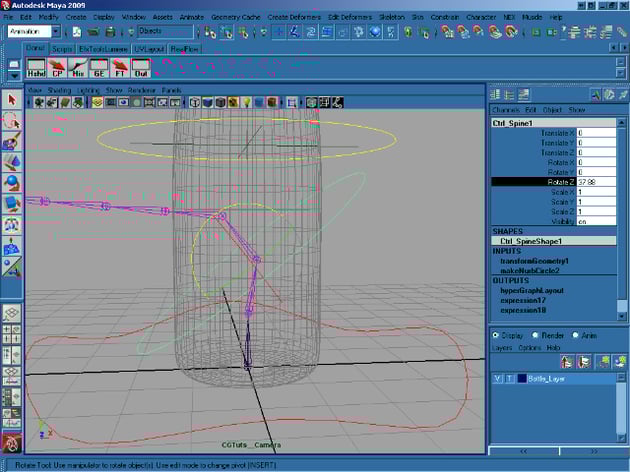
Task: Click the Hte shelf button
Action: [x=77, y=70]
